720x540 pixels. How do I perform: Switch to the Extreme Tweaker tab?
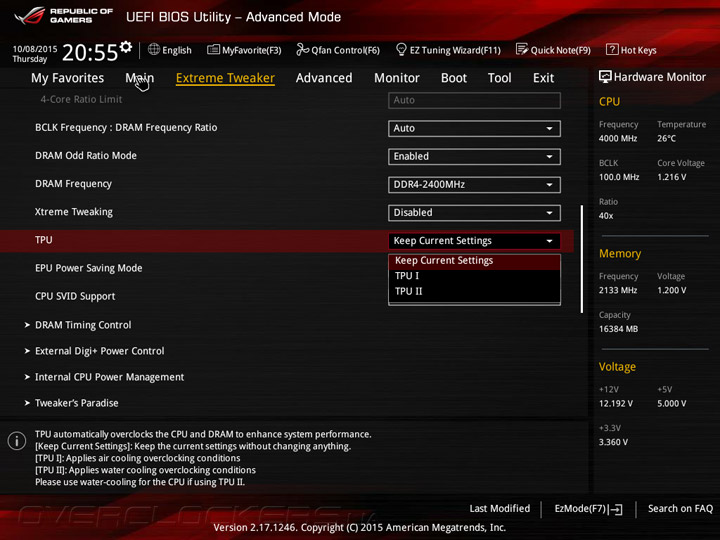pos(225,78)
